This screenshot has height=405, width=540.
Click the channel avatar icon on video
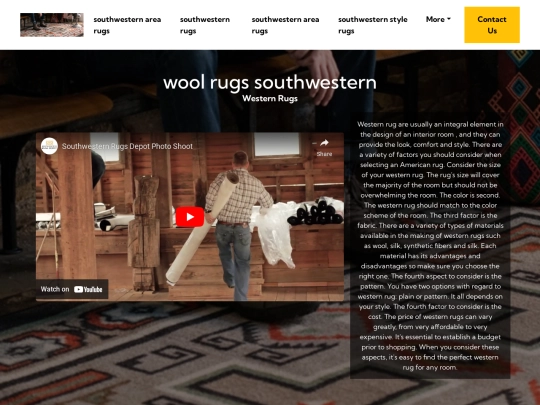pyautogui.click(x=49, y=146)
